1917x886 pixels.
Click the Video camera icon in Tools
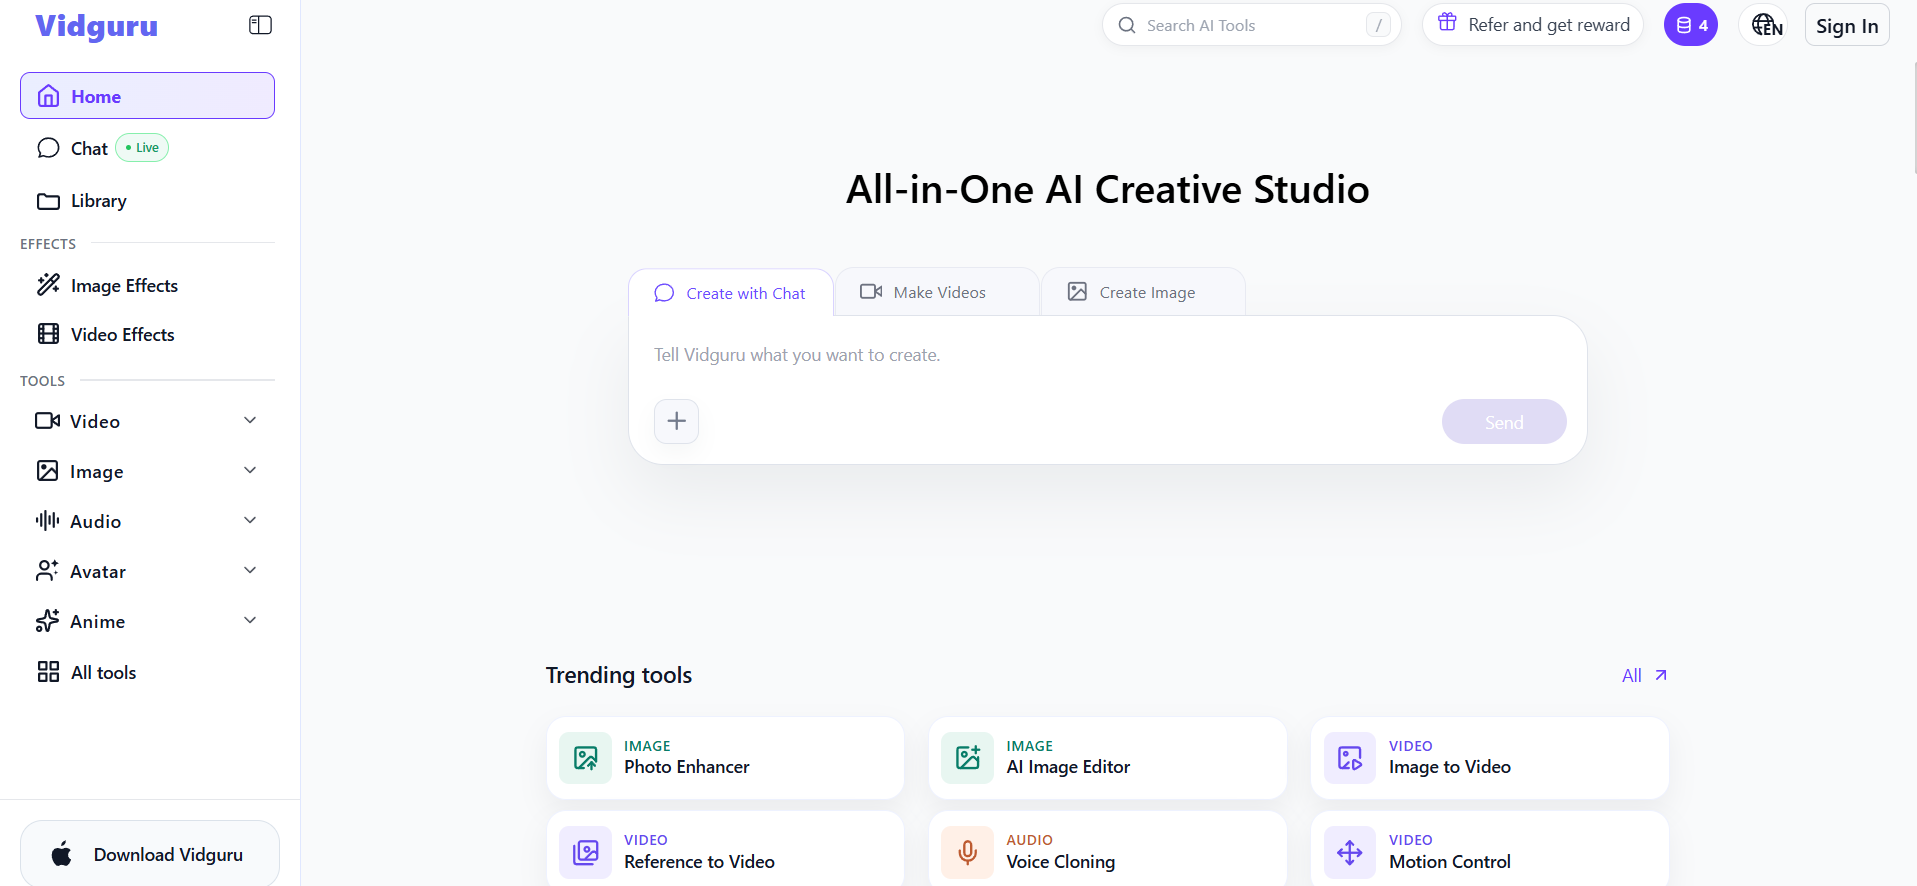47,421
